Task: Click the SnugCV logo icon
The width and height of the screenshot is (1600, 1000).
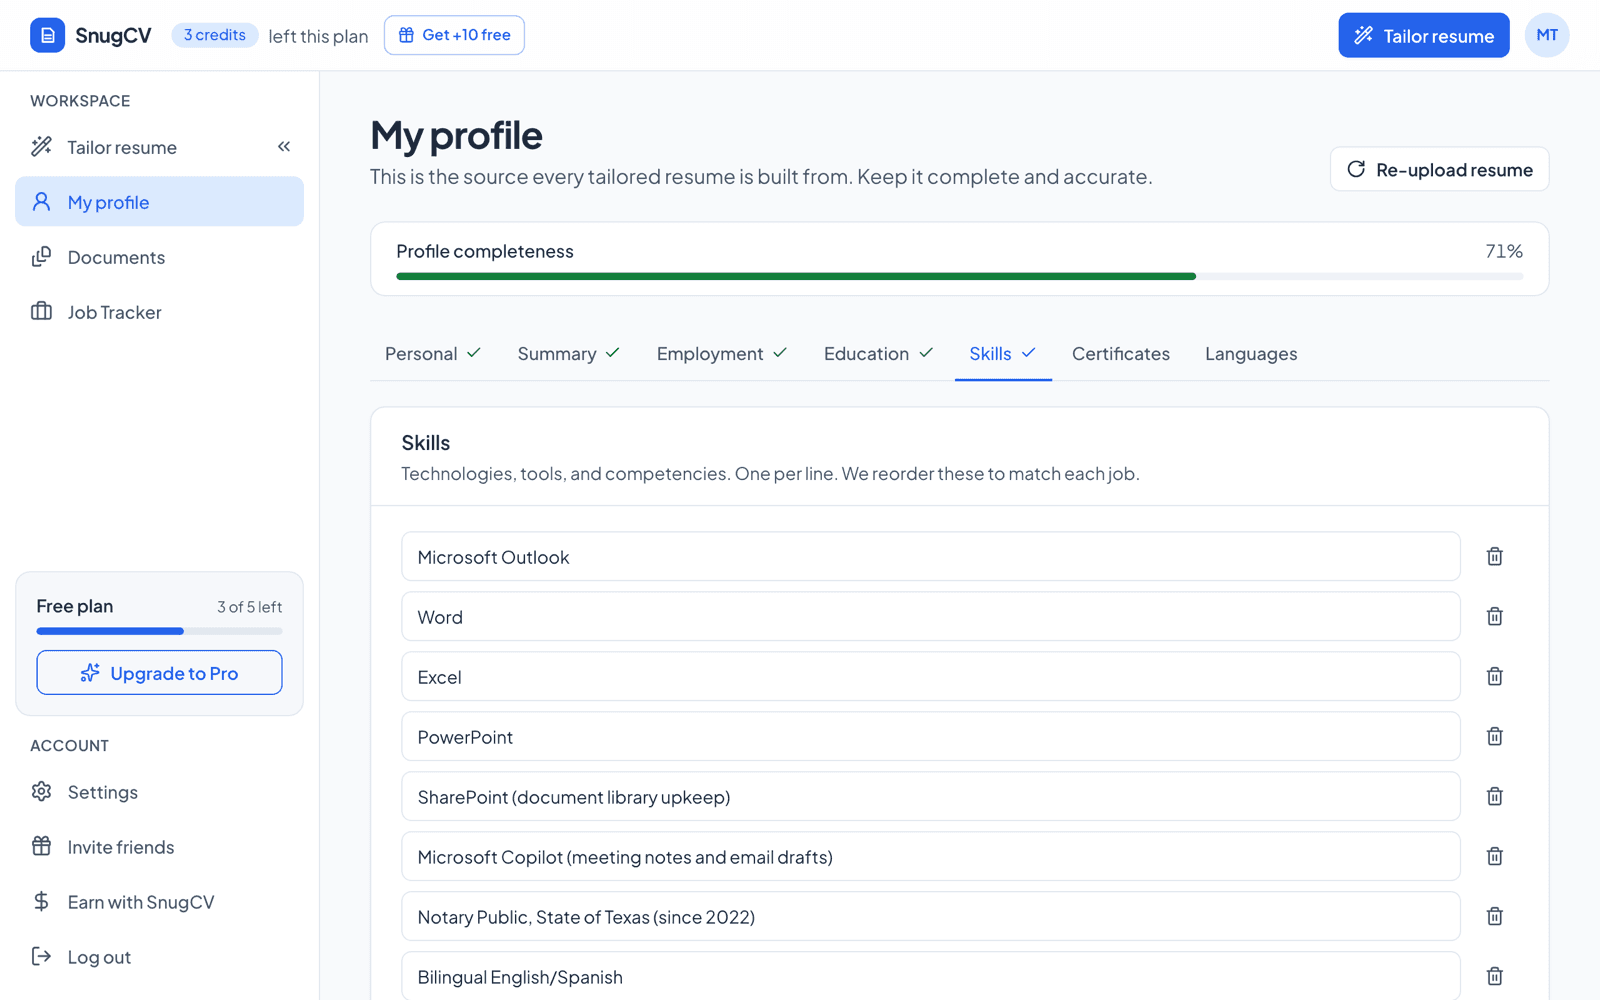Action: [47, 35]
